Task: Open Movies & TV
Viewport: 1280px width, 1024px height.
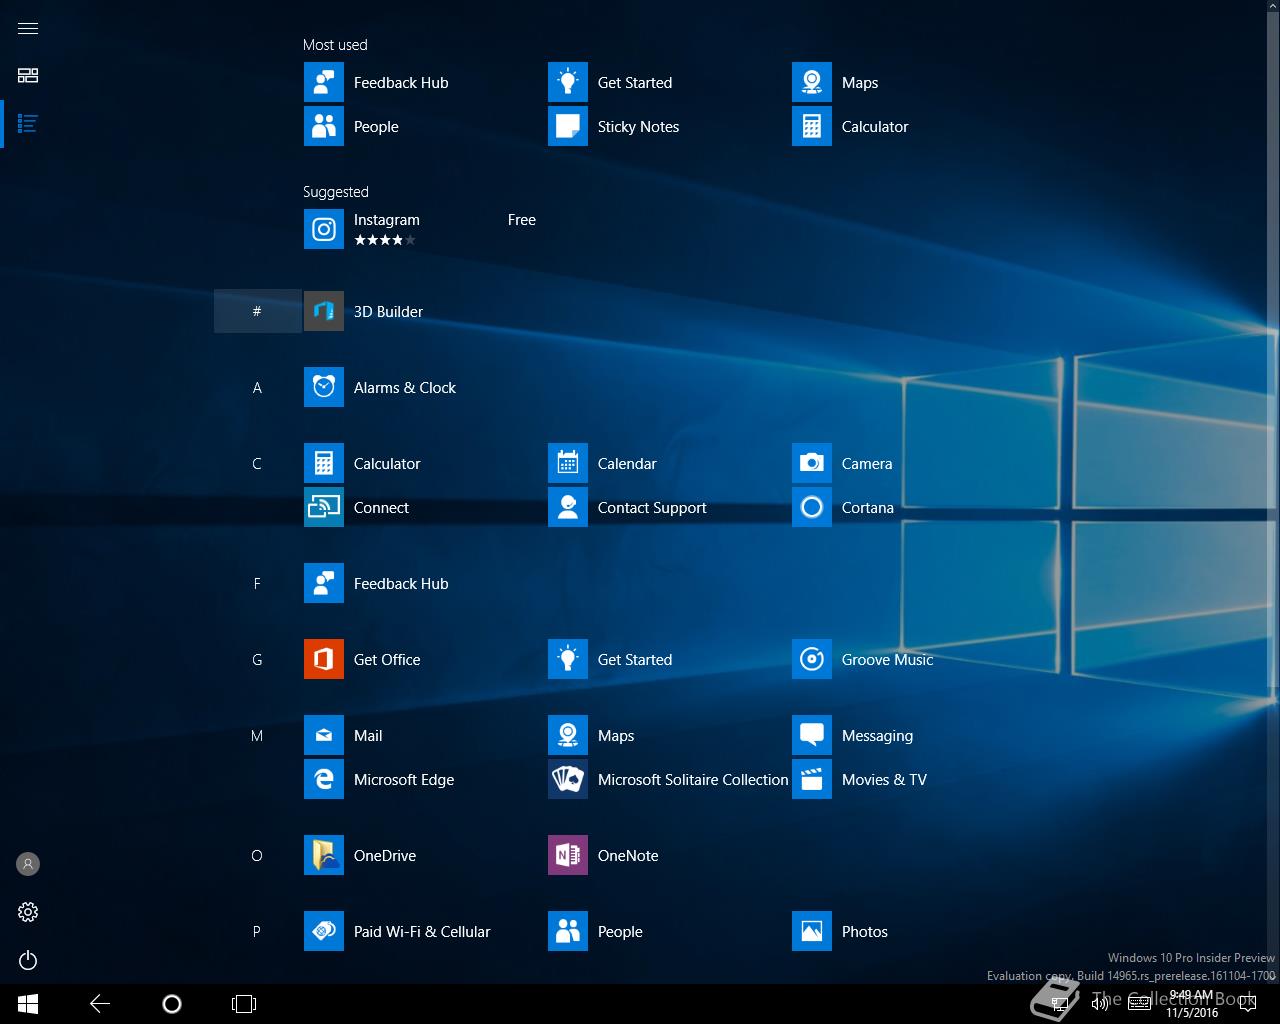Action: click(x=912, y=779)
